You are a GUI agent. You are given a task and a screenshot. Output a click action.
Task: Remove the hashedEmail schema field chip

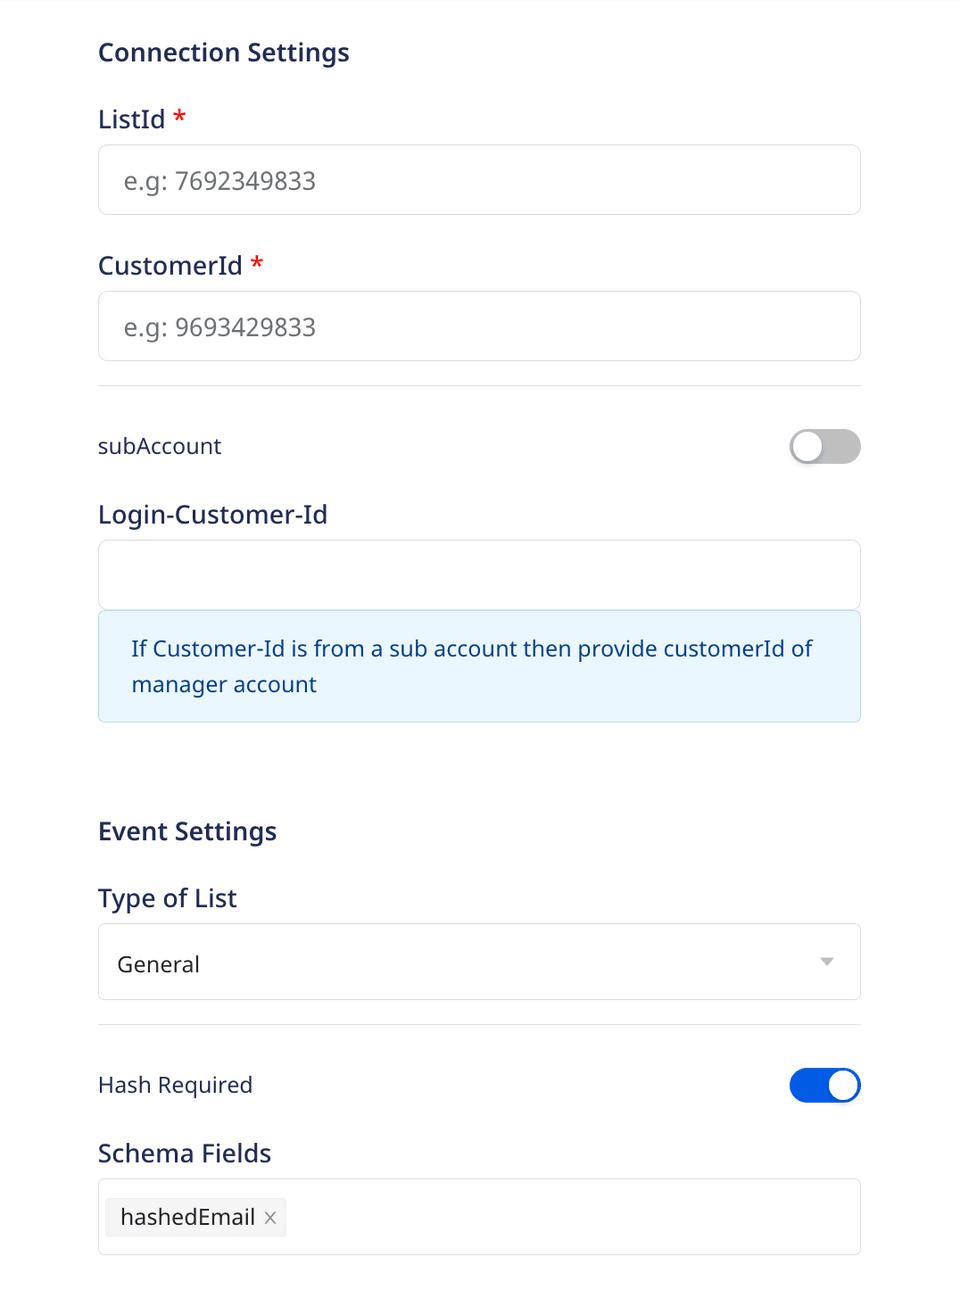(x=270, y=1217)
